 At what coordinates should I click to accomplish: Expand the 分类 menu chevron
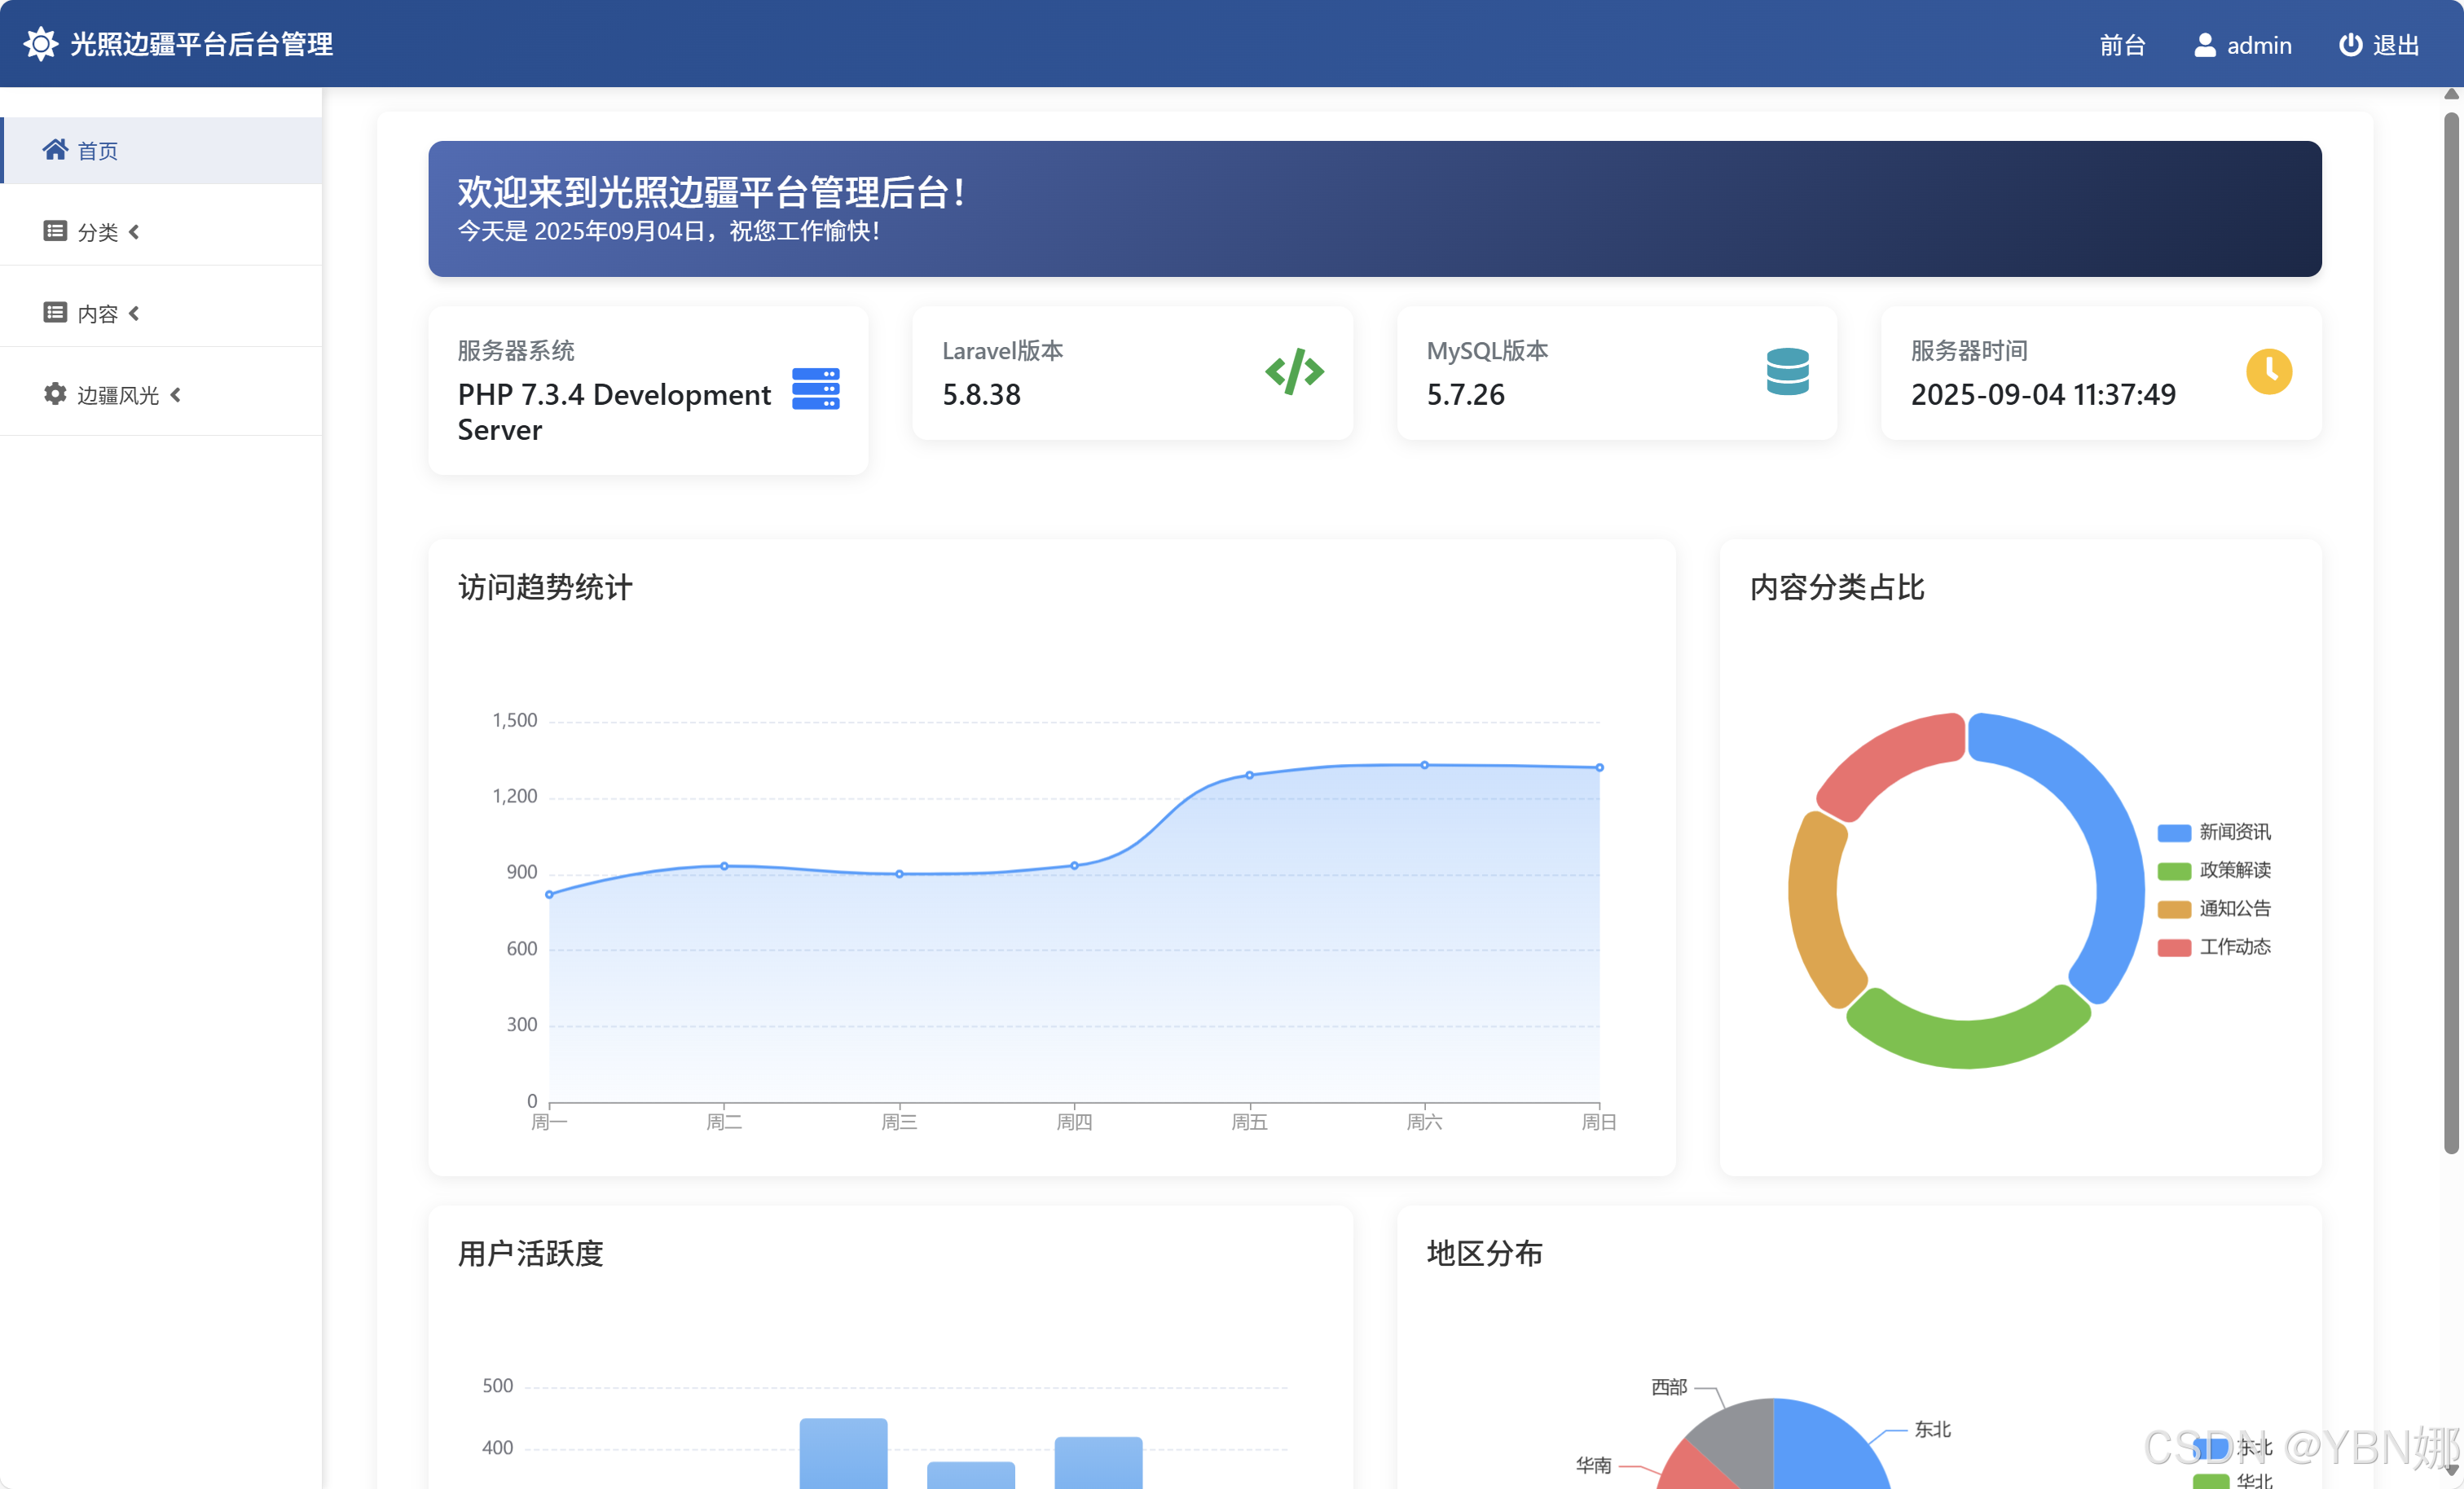coord(134,232)
